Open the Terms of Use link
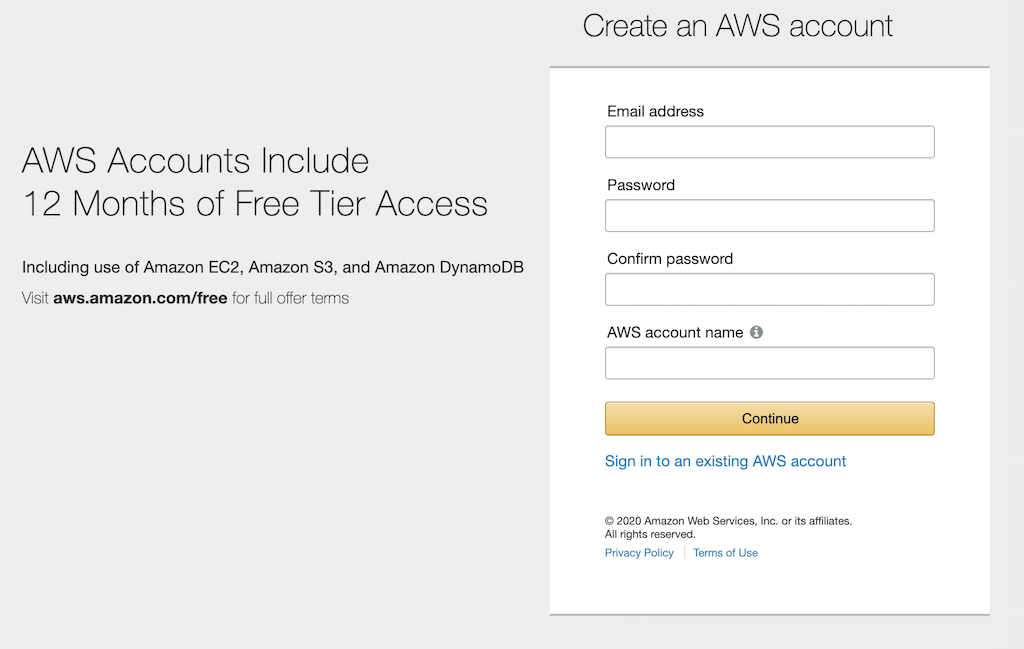 (x=725, y=553)
